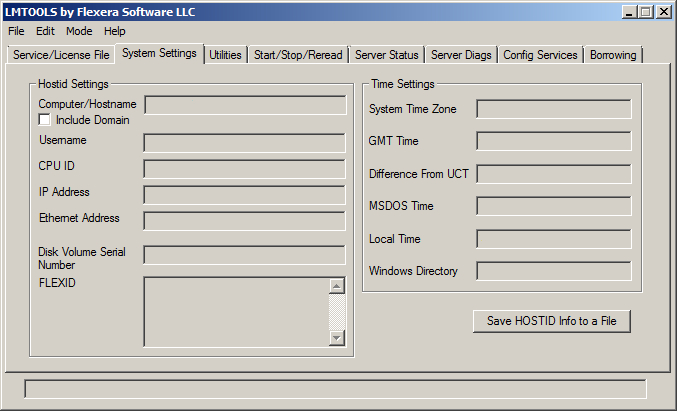Click Save HOSTID Info to a File

[x=552, y=321]
